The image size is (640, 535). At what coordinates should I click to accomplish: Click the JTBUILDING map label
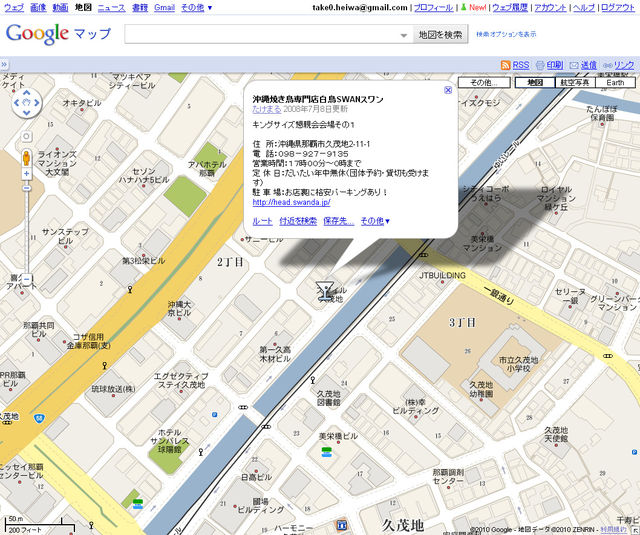442,275
